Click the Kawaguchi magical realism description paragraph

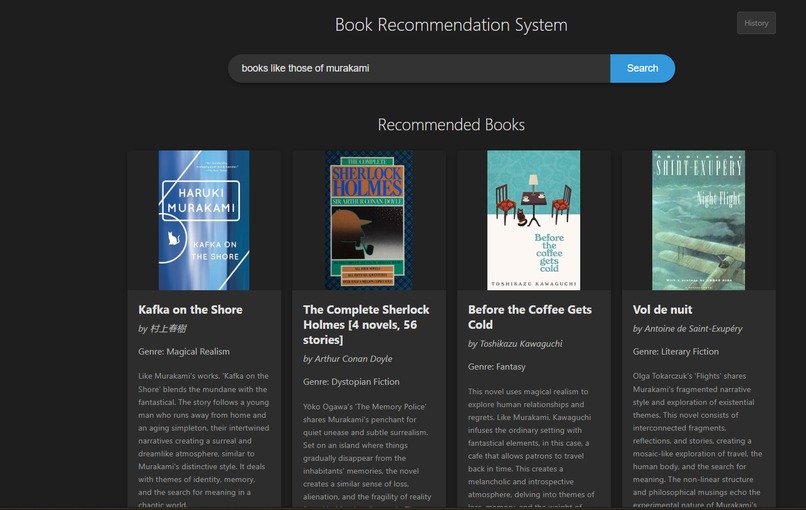[x=532, y=447]
